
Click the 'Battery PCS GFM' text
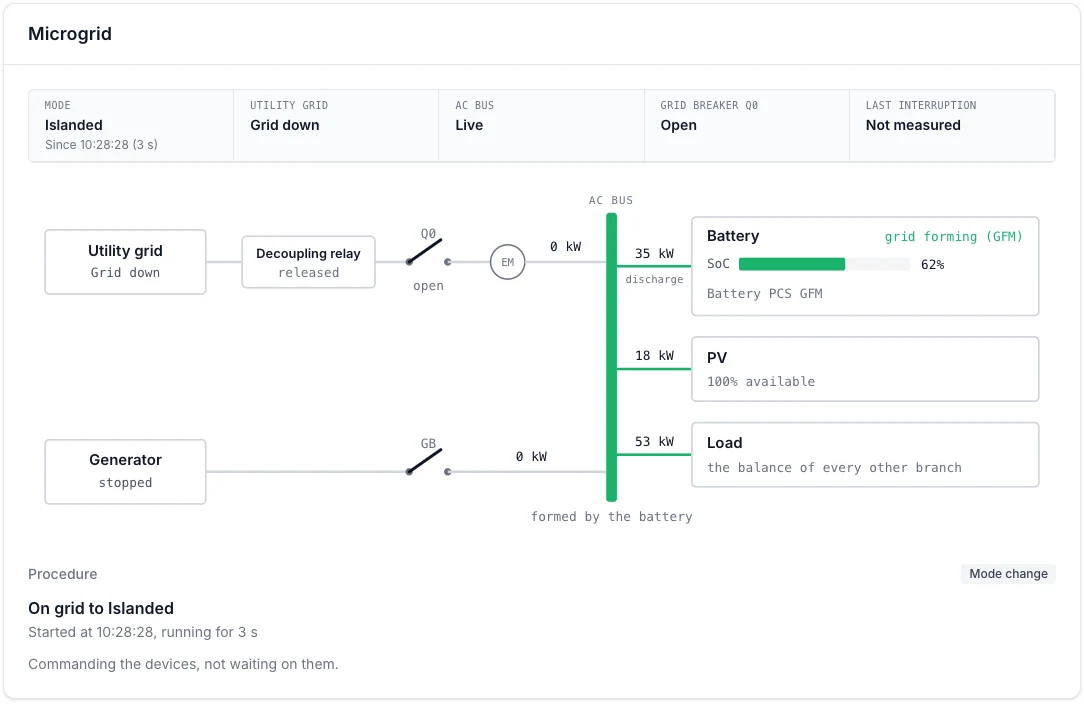click(x=765, y=294)
